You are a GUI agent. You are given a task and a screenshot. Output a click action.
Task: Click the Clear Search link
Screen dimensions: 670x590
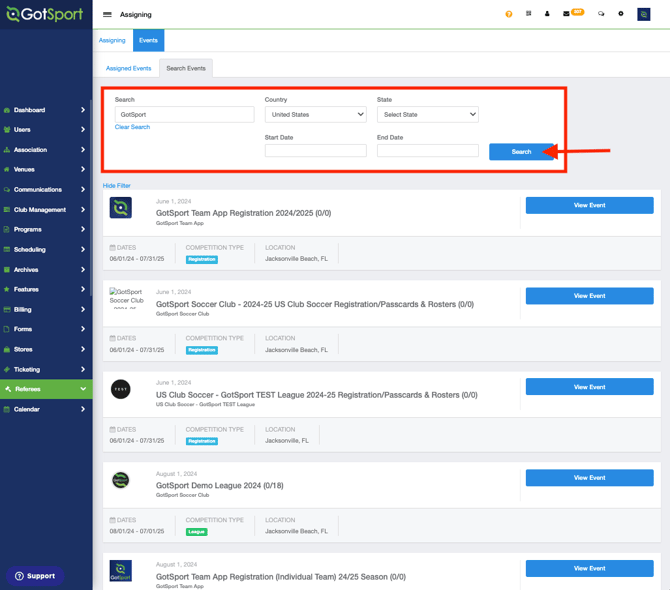tap(132, 127)
